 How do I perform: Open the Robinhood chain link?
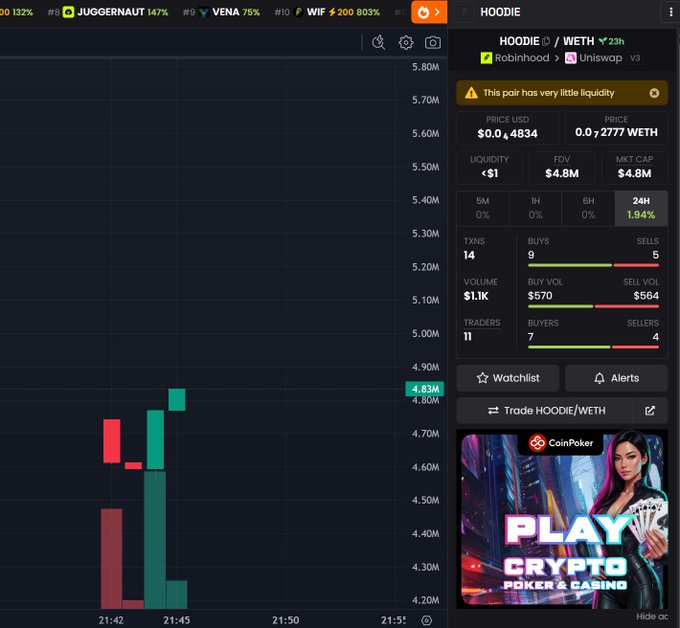click(515, 58)
